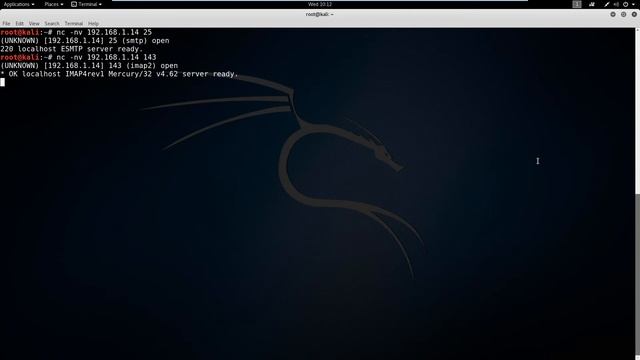640x360 pixels.
Task: Click the text '220 localhost ESMTP server ready.'
Action: tap(71, 49)
